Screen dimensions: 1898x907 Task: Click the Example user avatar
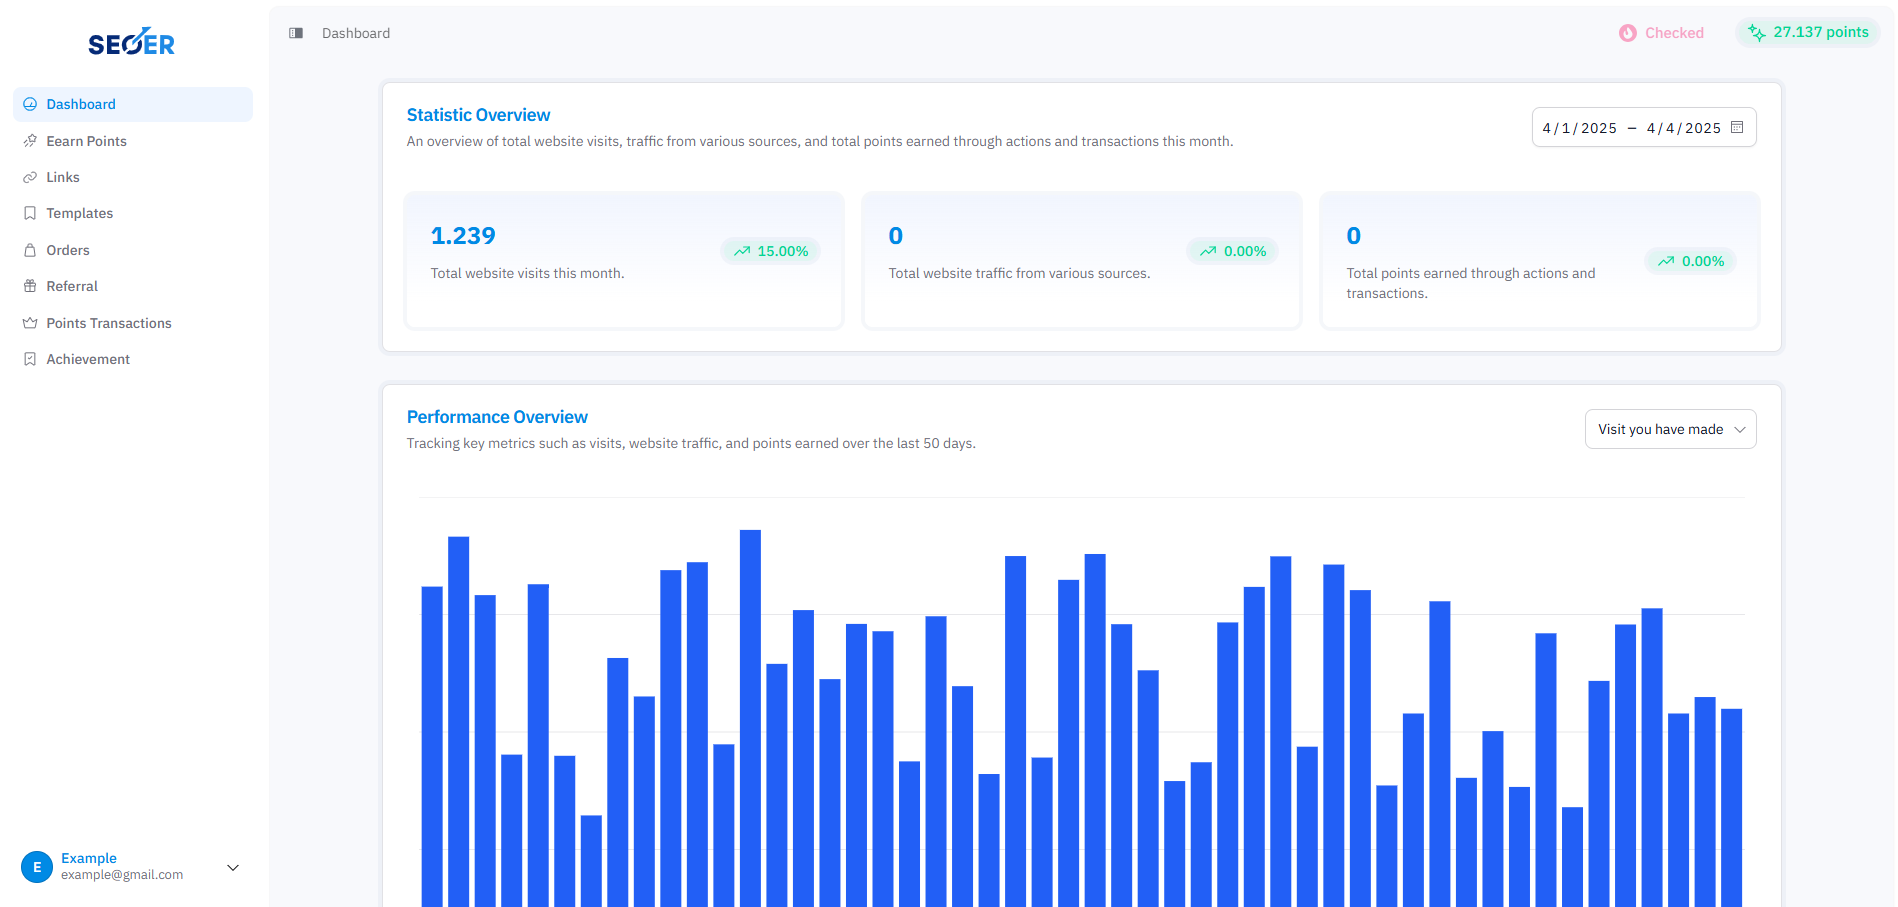point(37,867)
